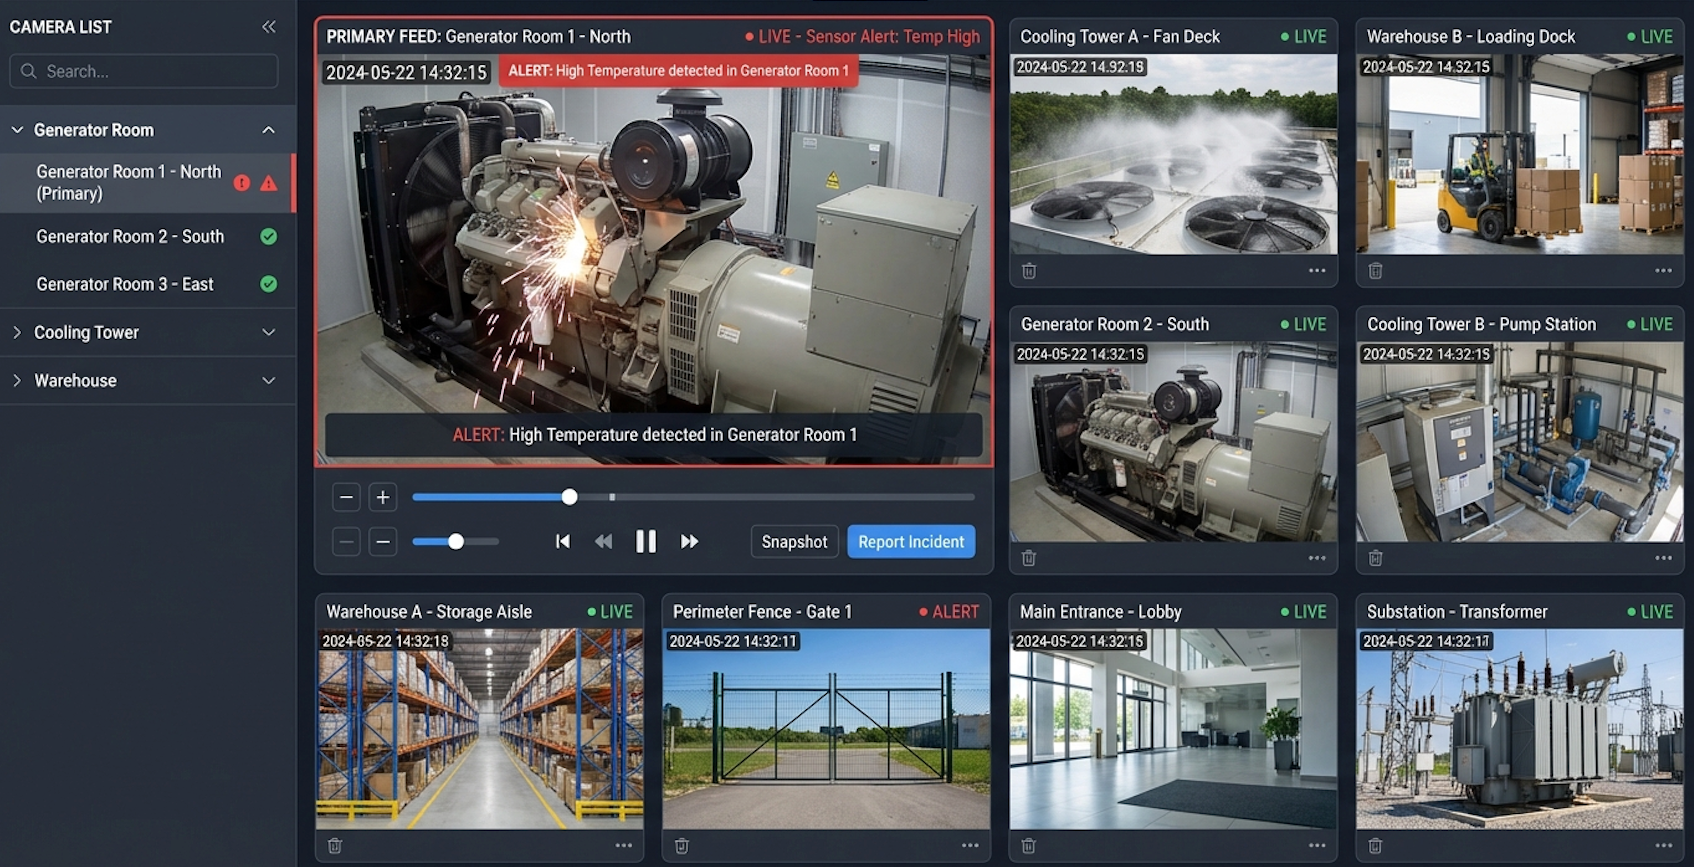Open the Substation - Transformer feed thumbnail
The height and width of the screenshot is (867, 1694).
pyautogui.click(x=1519, y=728)
